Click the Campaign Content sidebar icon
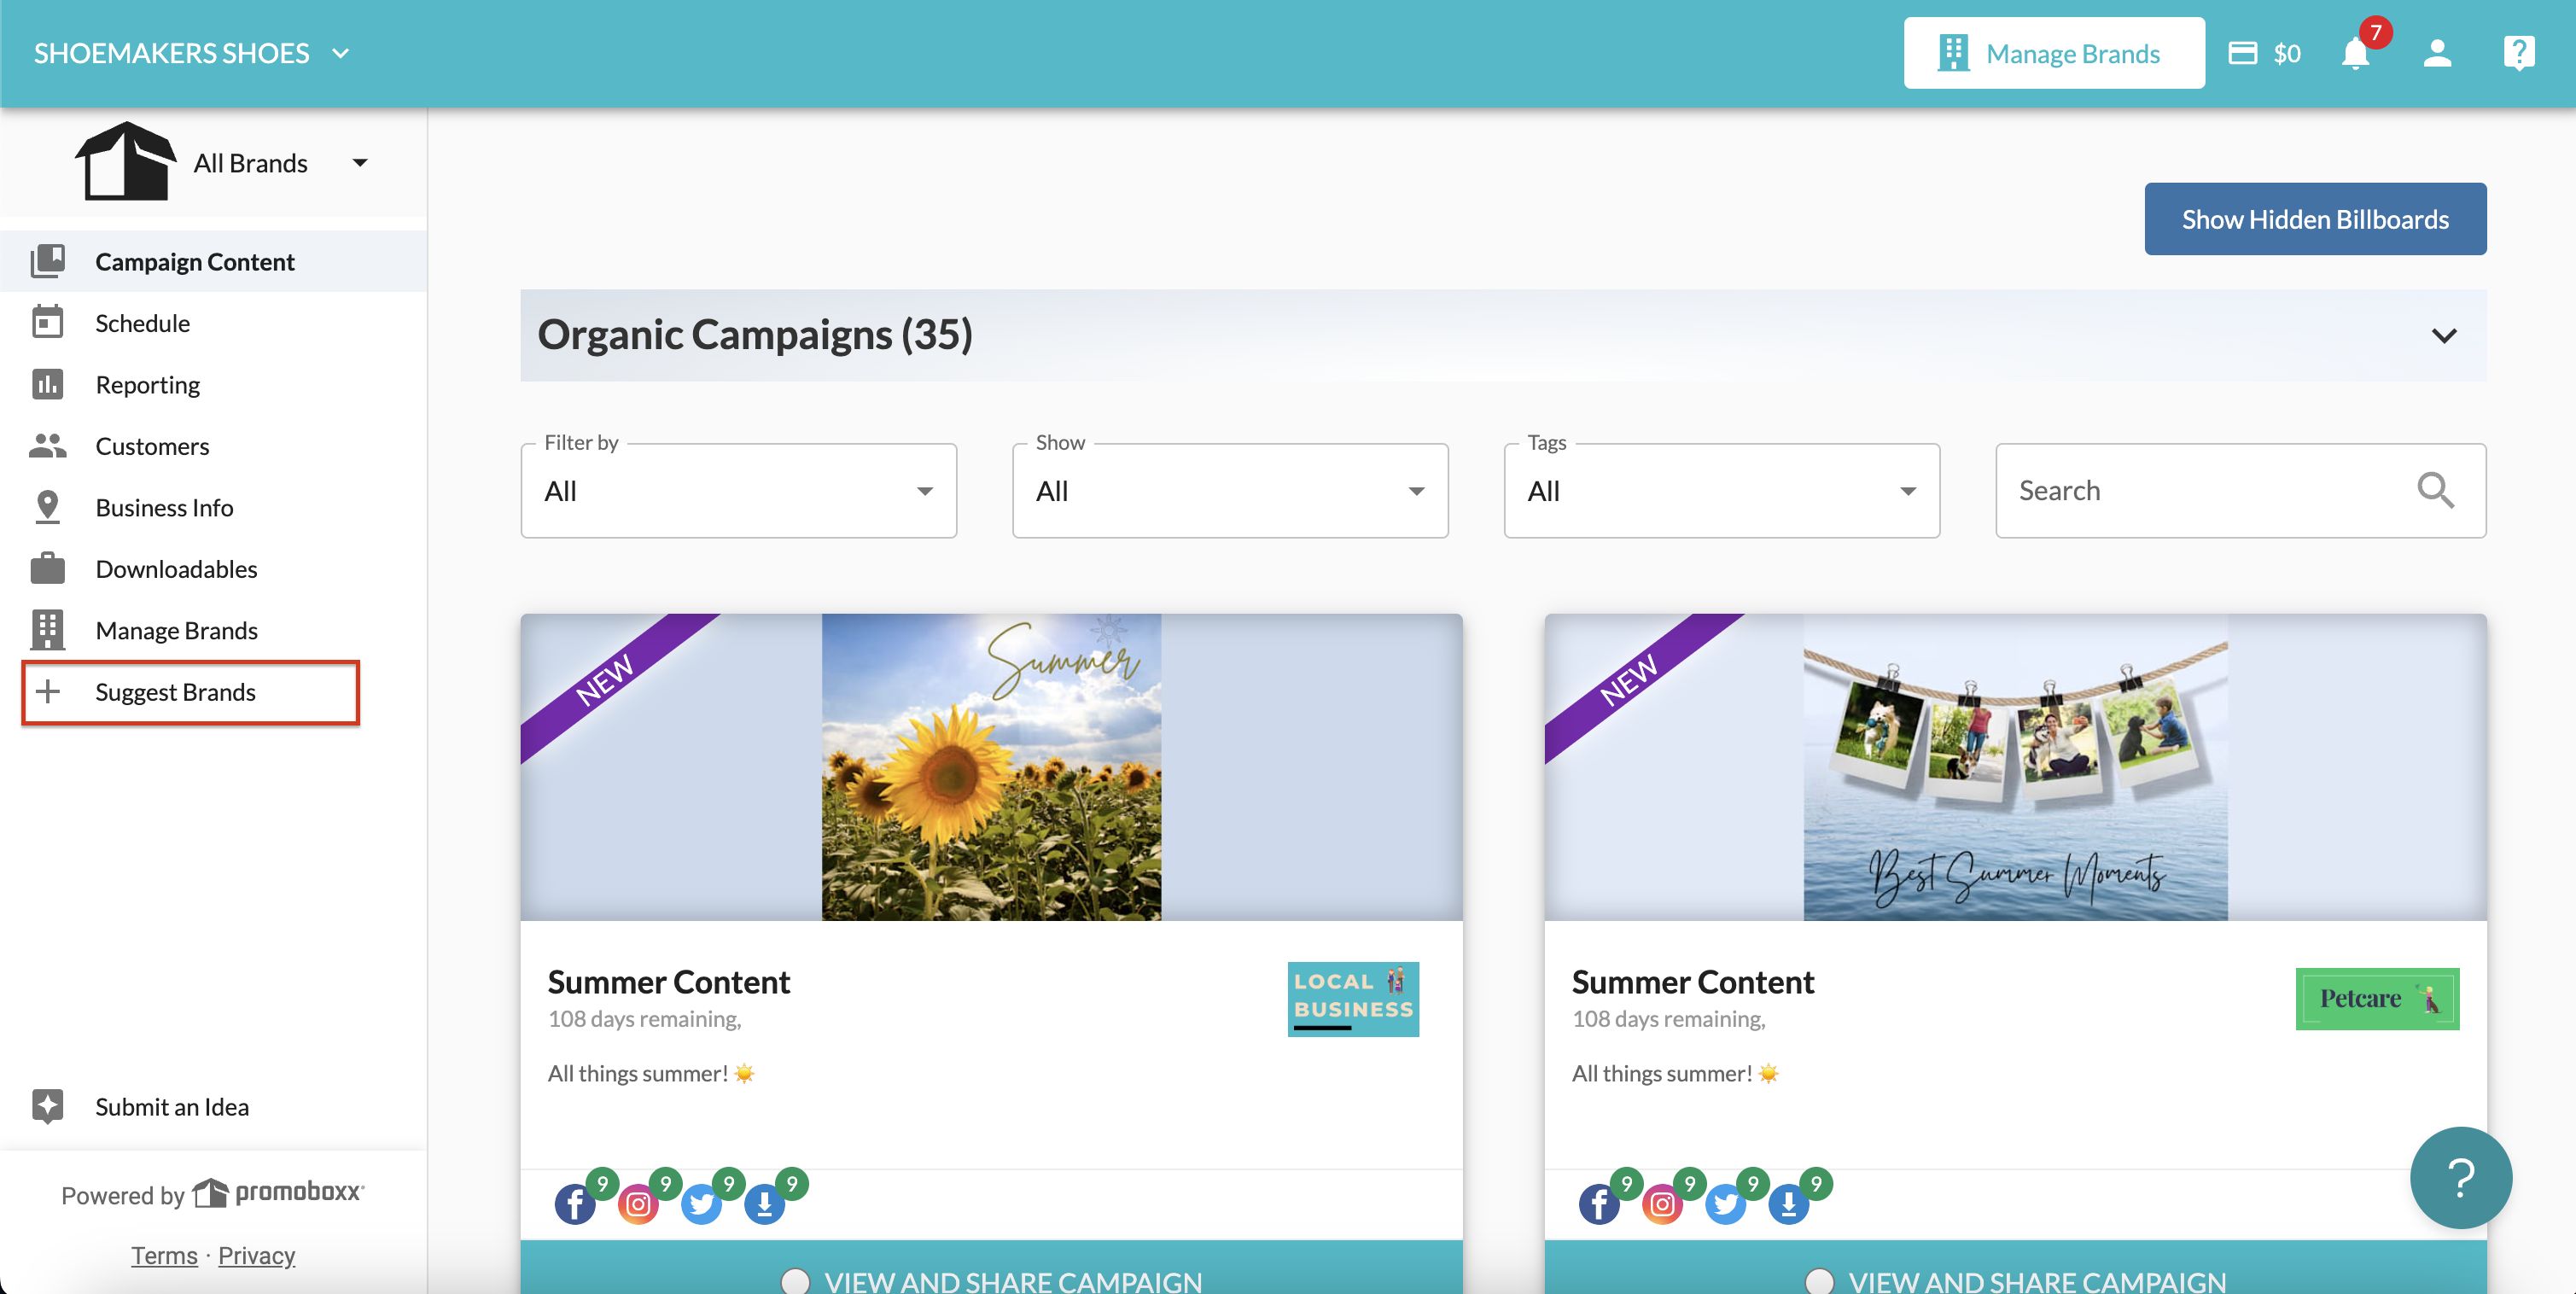The image size is (2576, 1294). tap(48, 261)
